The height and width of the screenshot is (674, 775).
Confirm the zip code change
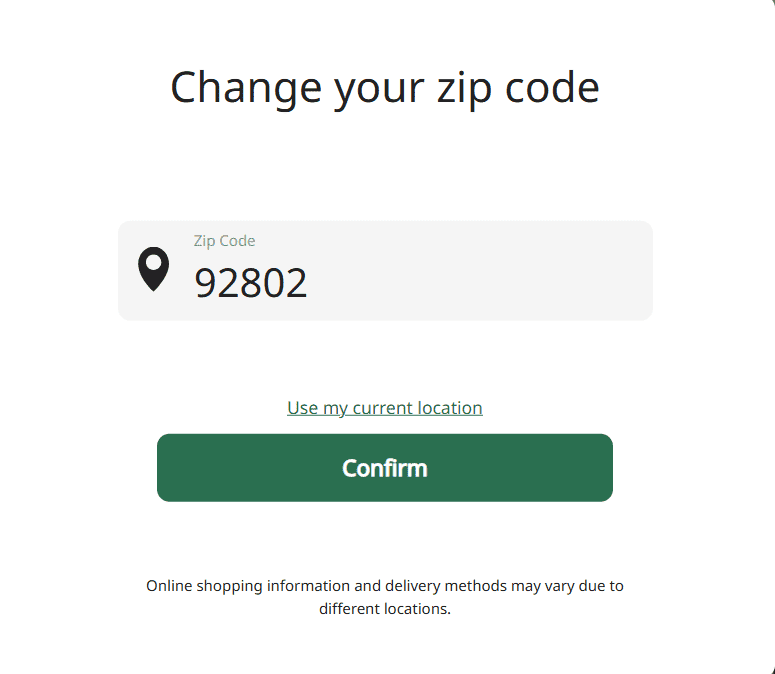tap(385, 468)
